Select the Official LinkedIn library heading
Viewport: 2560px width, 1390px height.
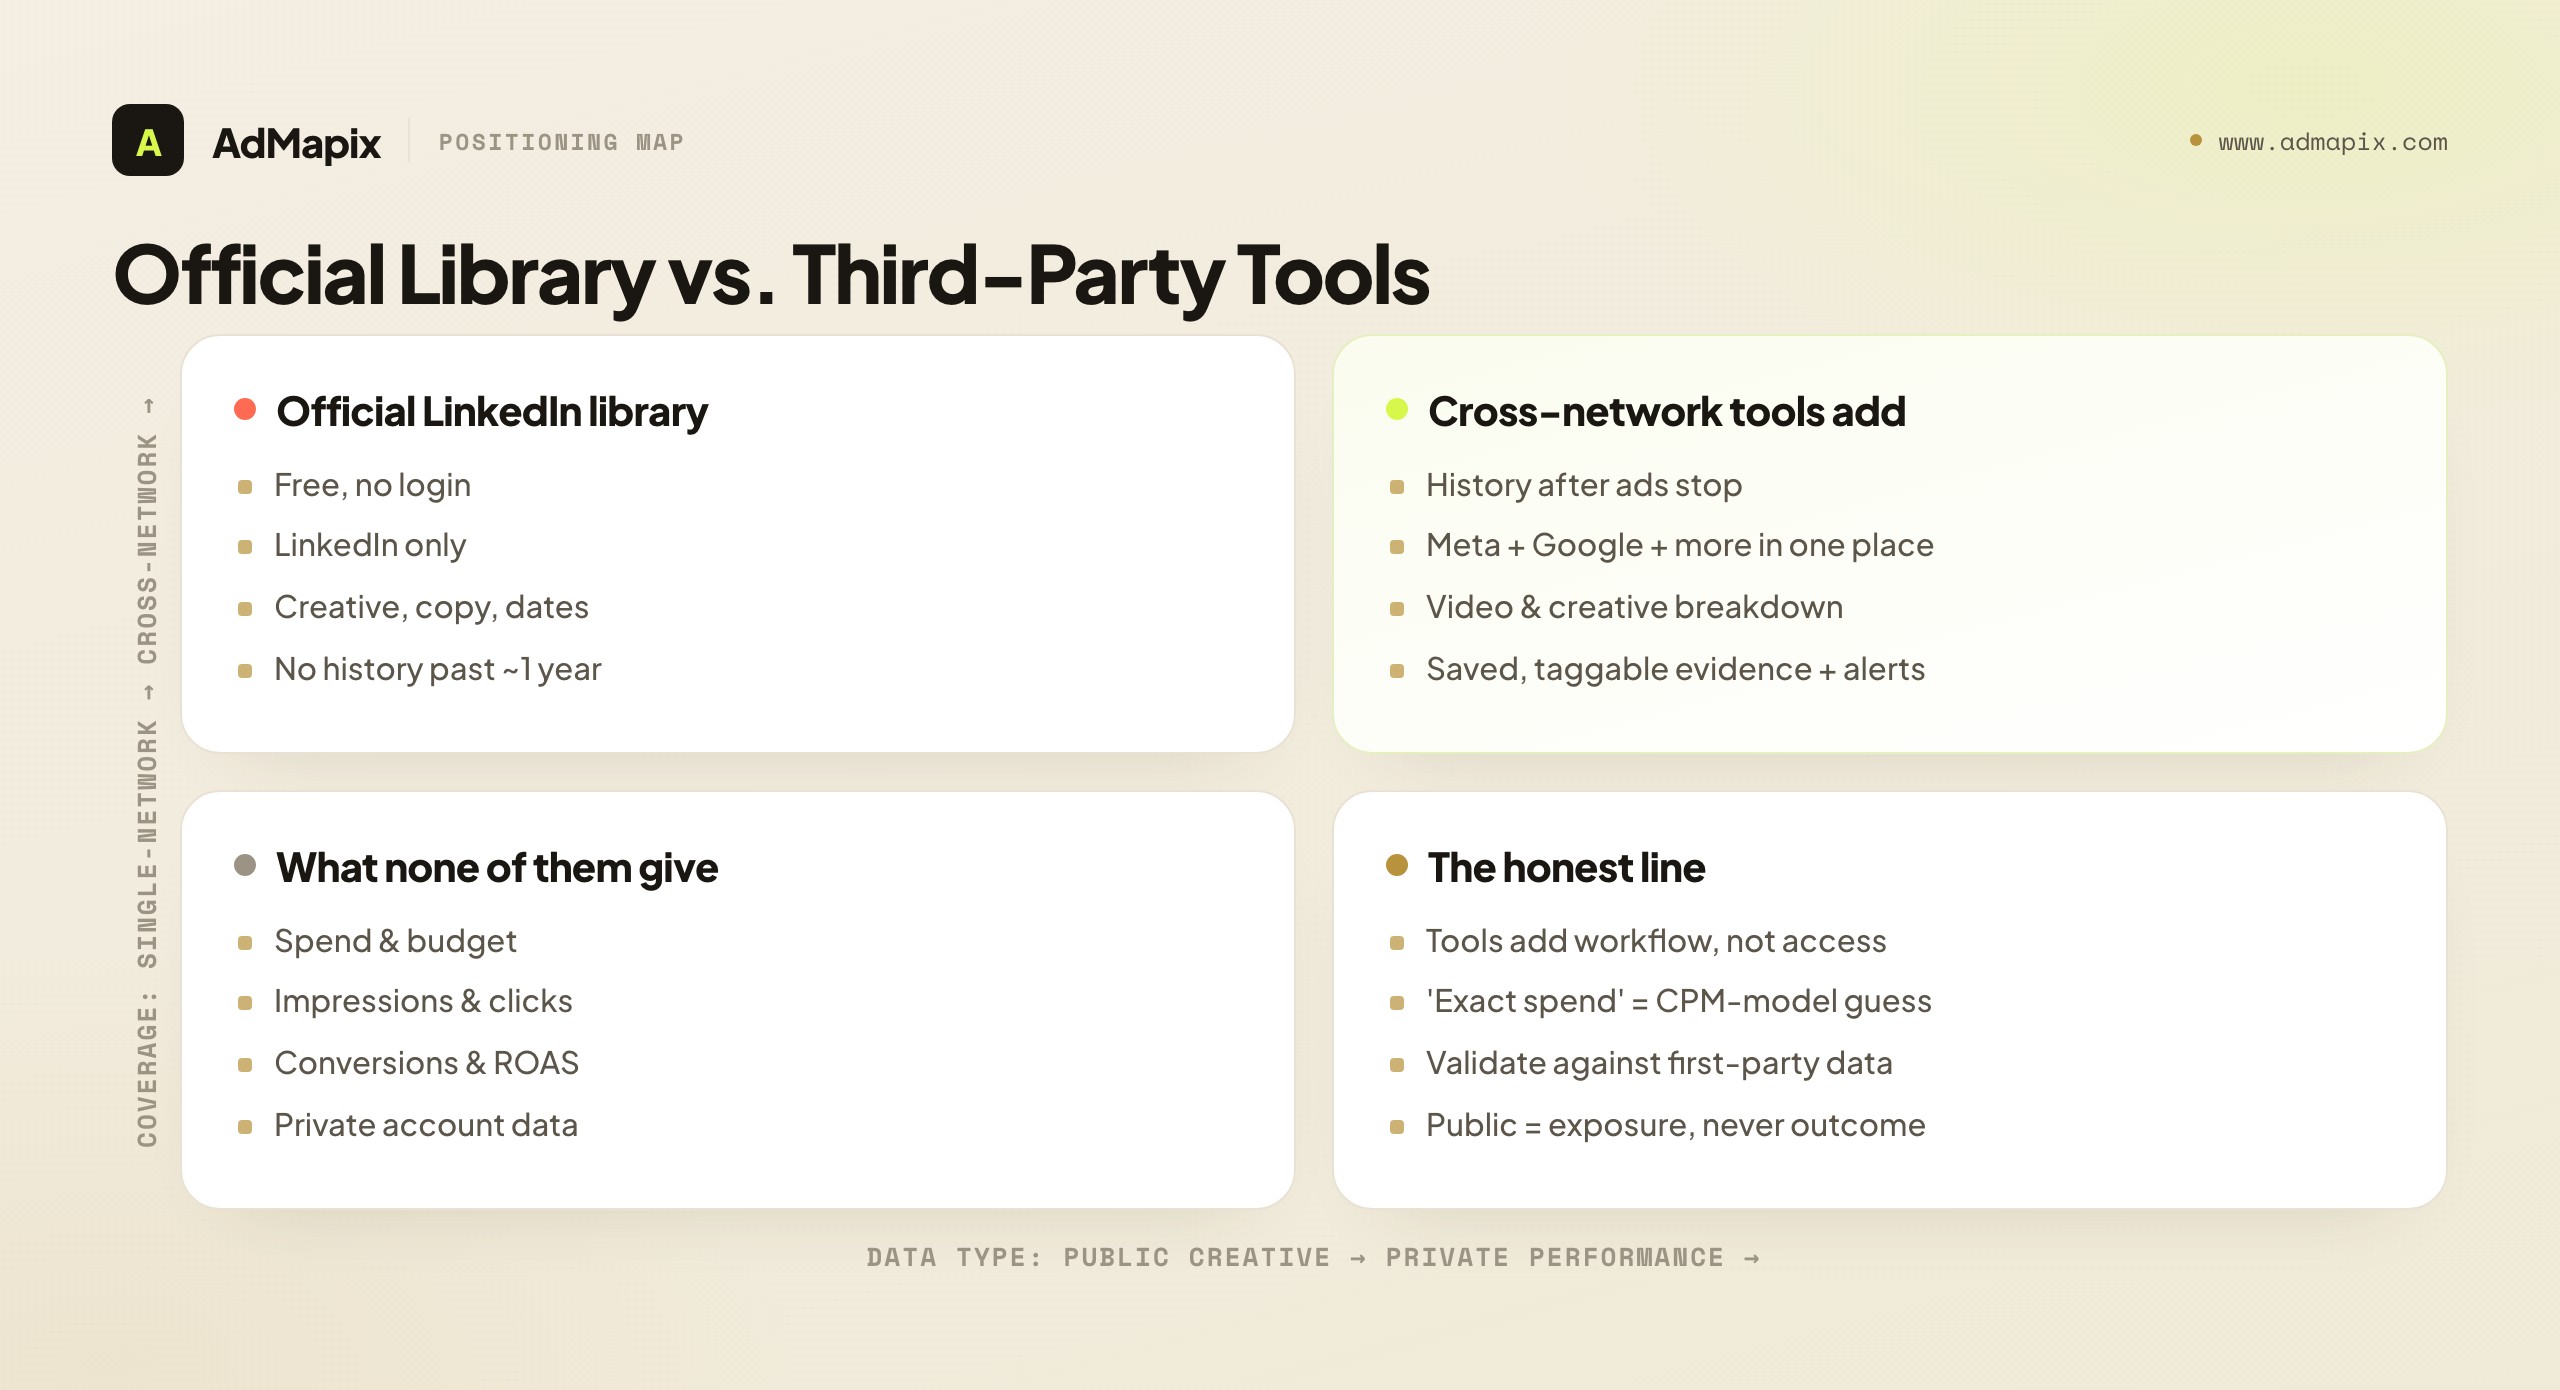[492, 412]
